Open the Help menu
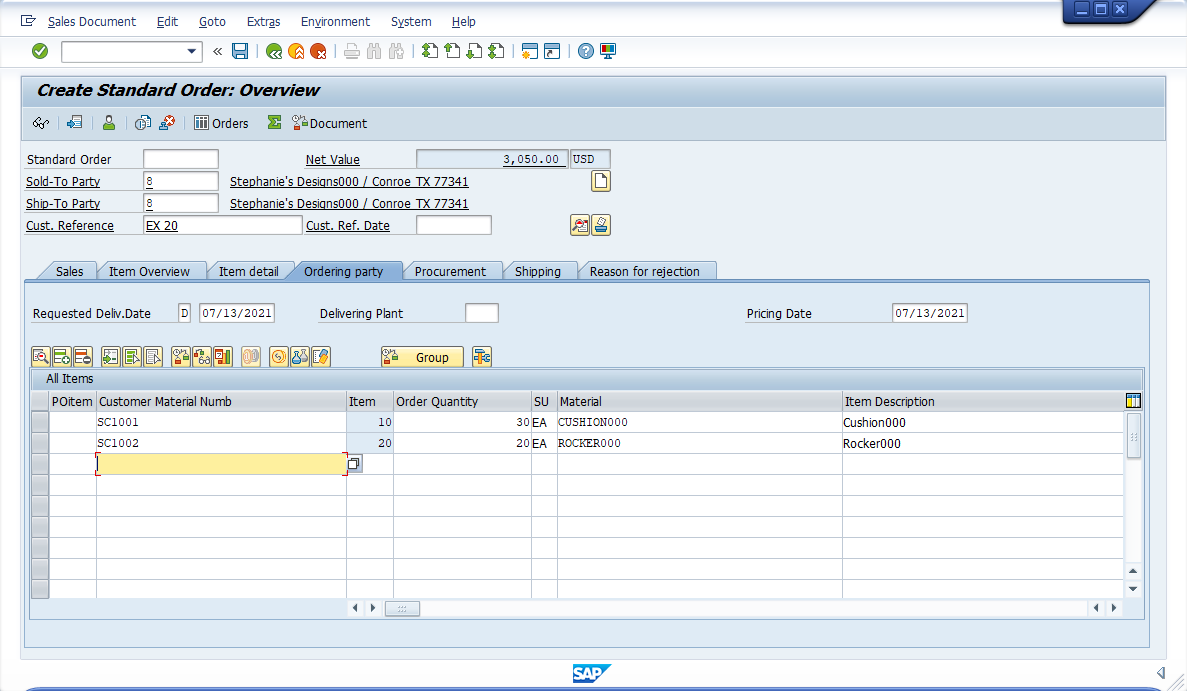 point(463,22)
